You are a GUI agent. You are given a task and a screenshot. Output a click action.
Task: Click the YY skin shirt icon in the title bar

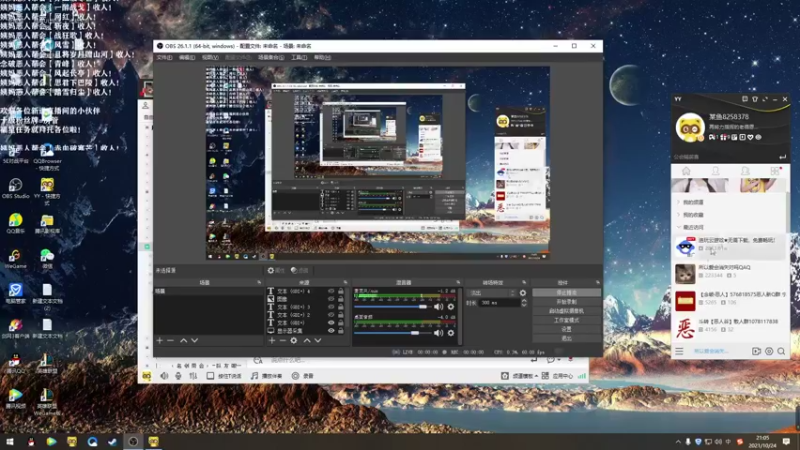pyautogui.click(x=755, y=99)
